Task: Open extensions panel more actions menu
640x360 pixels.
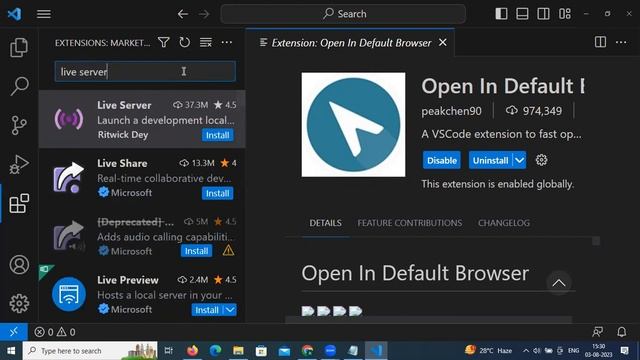Action: pos(227,42)
